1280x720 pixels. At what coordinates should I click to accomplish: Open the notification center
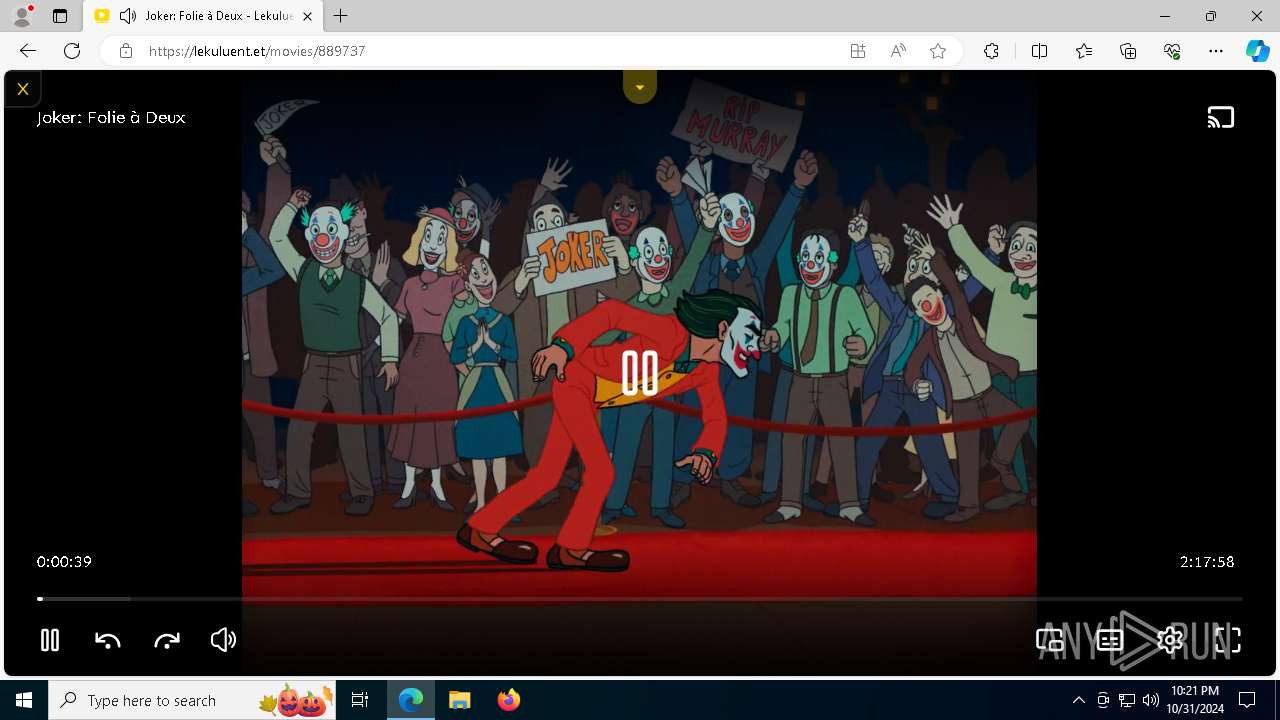coord(1247,700)
